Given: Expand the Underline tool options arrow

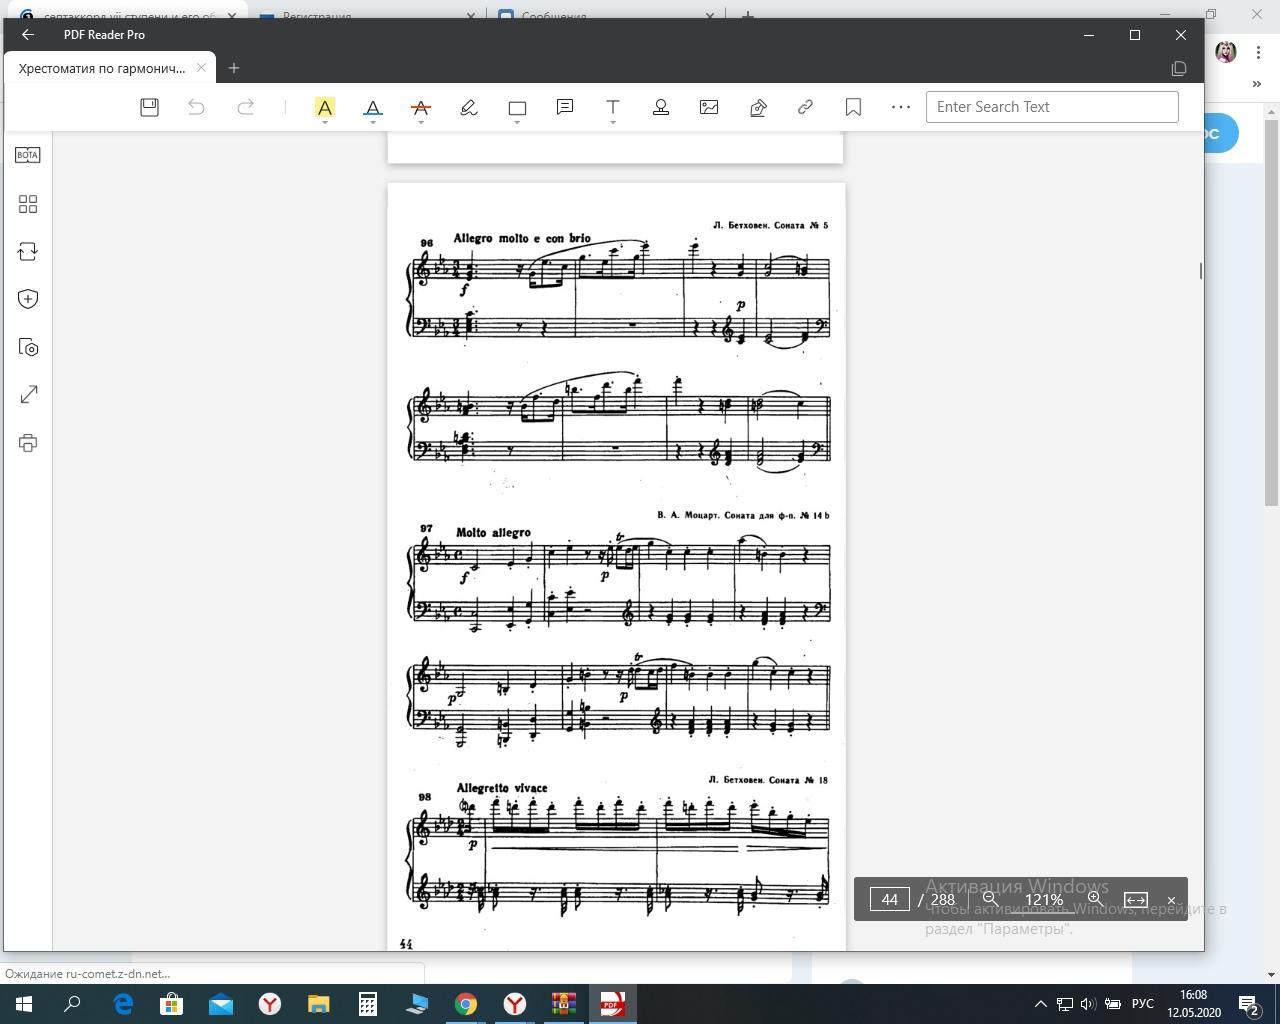Looking at the screenshot, I should coord(373,122).
